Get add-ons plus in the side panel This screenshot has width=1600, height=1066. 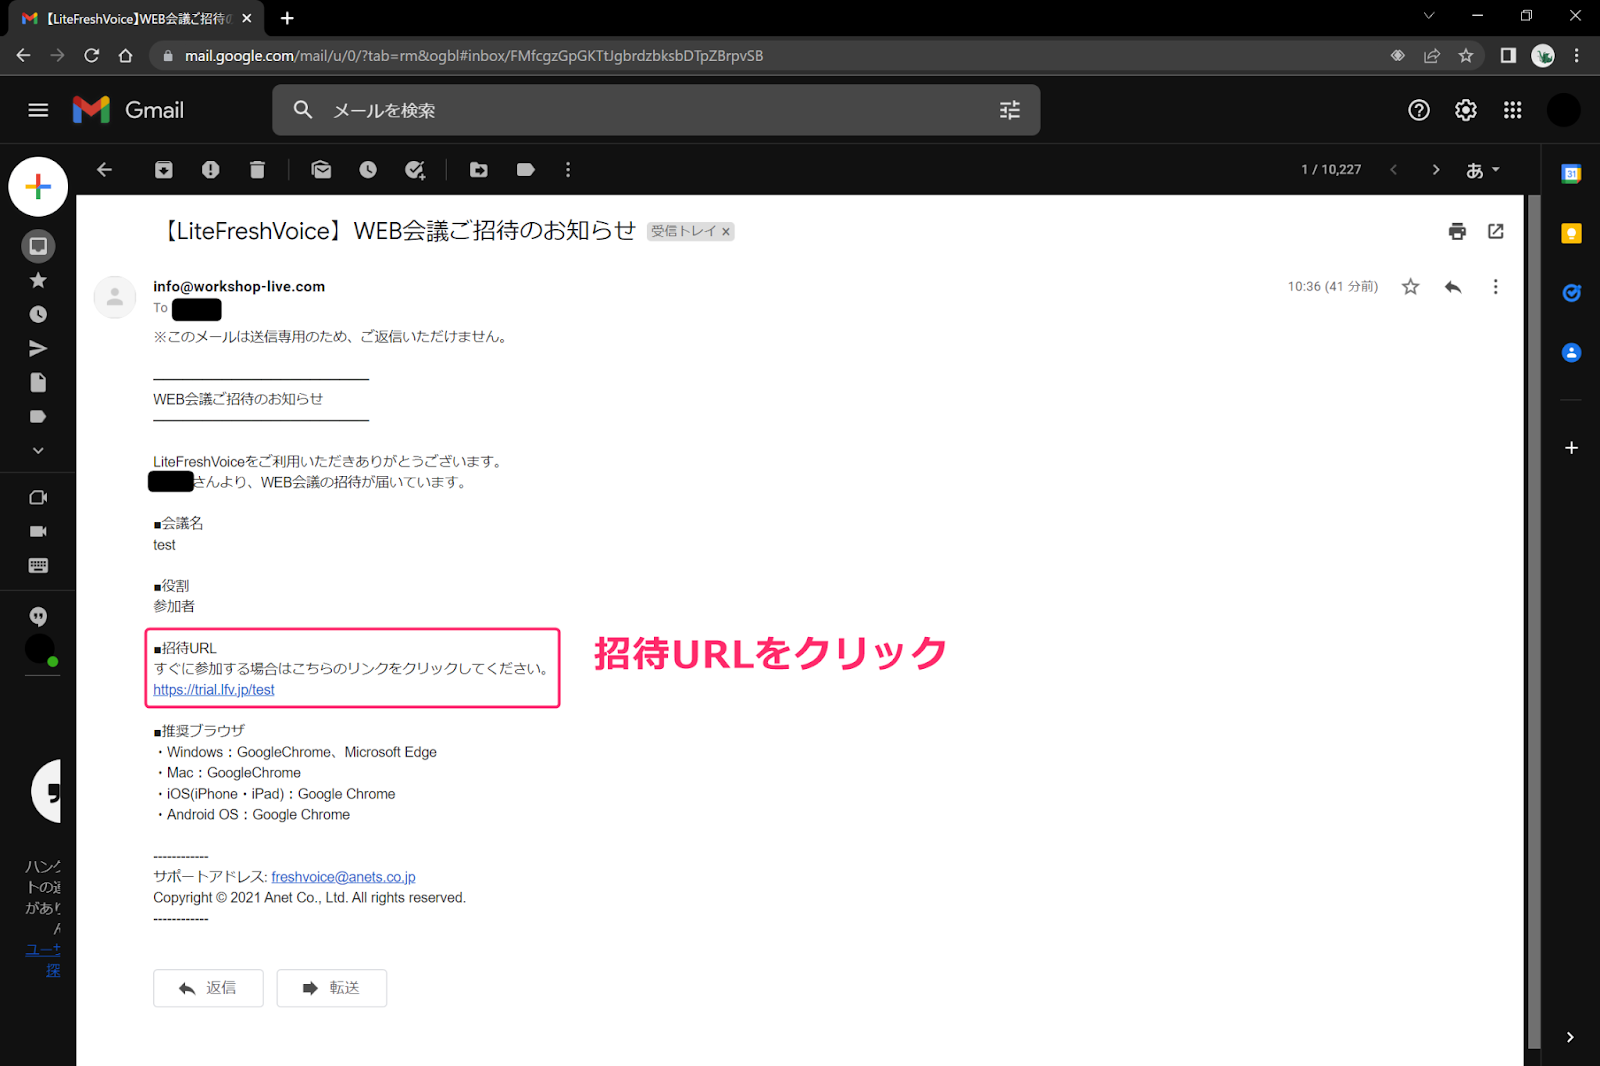pyautogui.click(x=1571, y=448)
